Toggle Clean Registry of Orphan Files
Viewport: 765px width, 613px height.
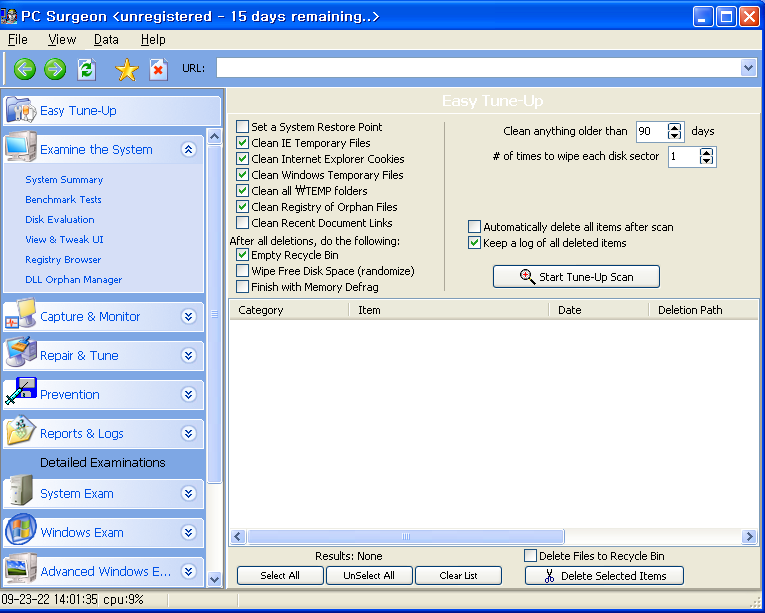[x=242, y=207]
